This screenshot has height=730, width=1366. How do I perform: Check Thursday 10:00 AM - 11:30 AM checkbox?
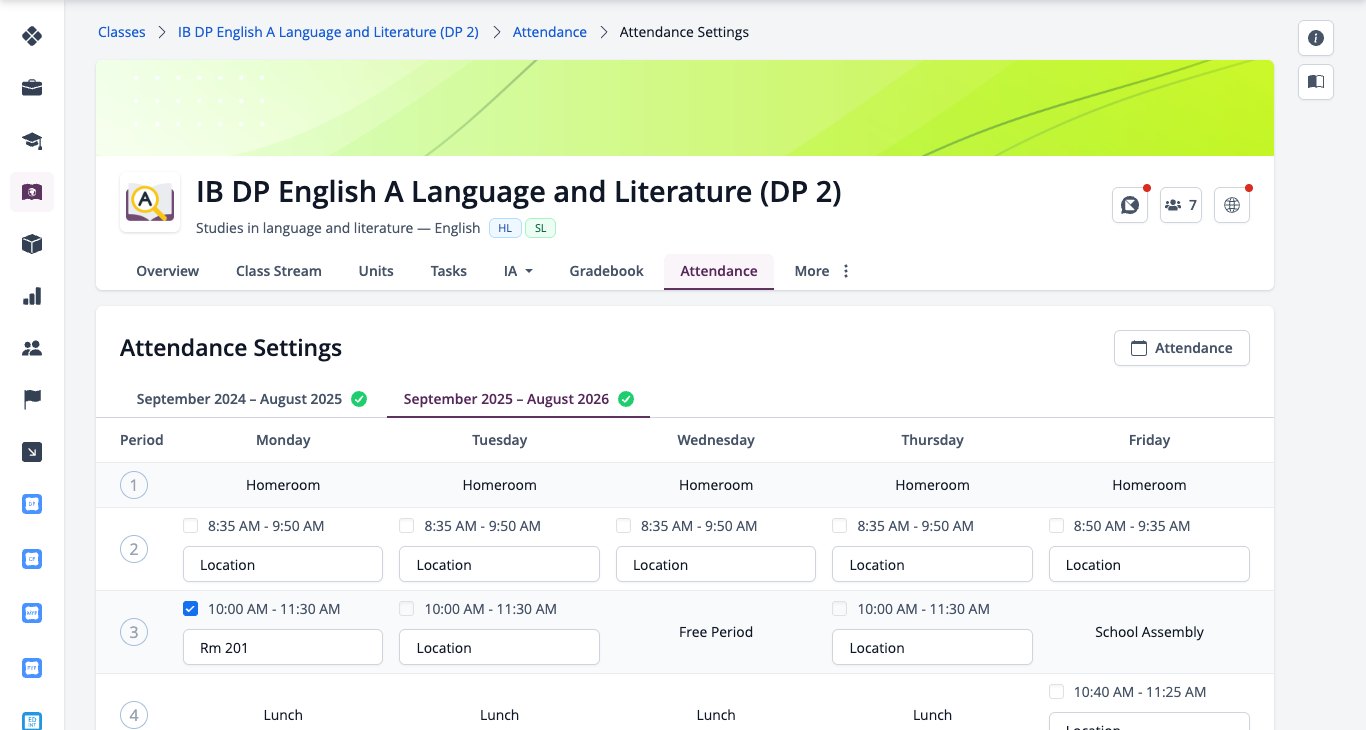(x=840, y=608)
